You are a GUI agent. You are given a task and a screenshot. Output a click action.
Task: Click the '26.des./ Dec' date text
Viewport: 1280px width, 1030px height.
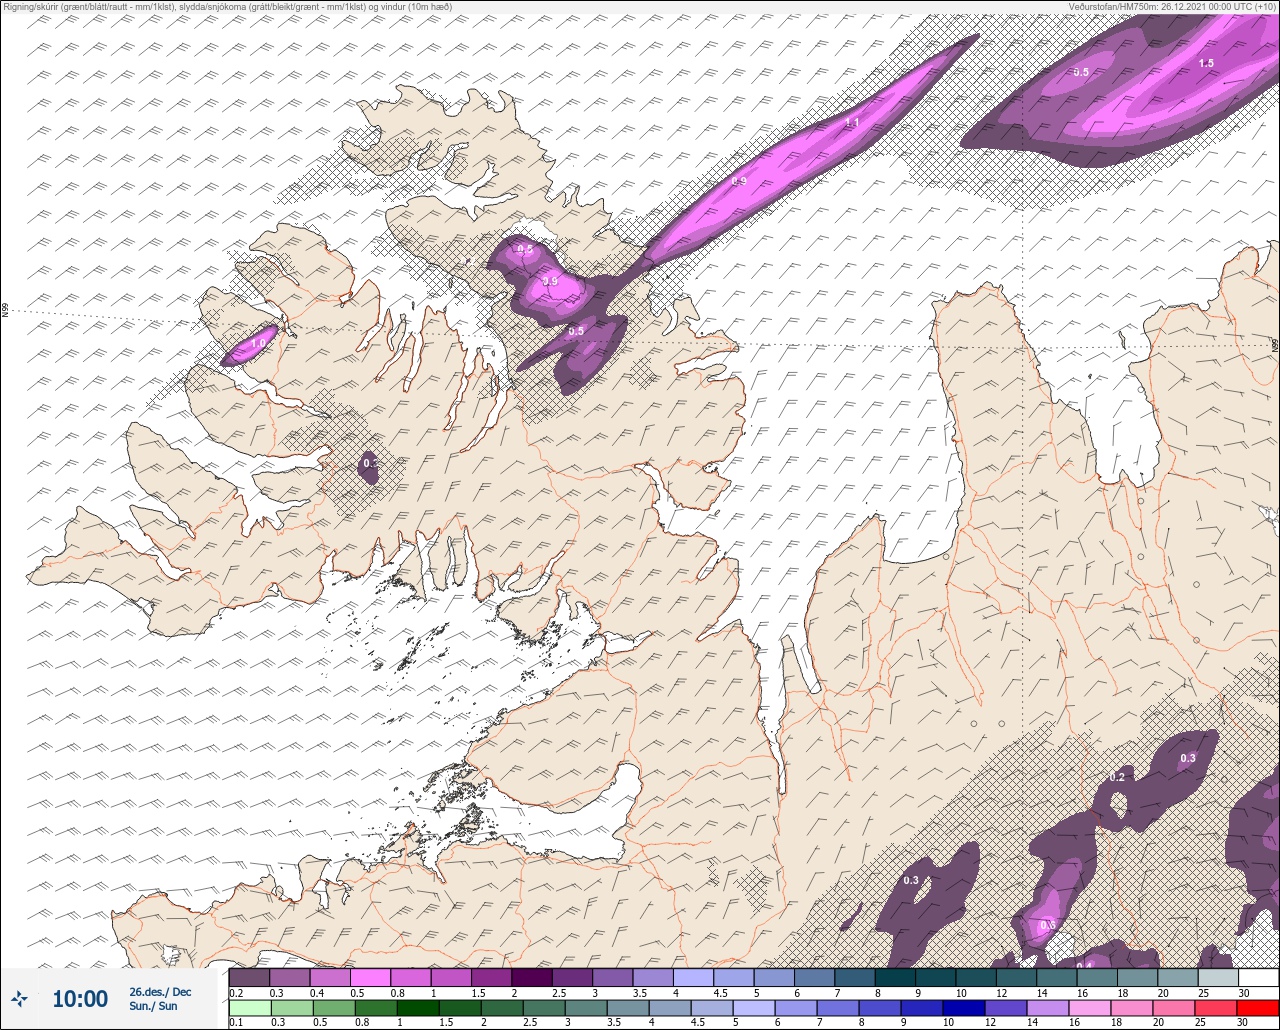point(160,992)
